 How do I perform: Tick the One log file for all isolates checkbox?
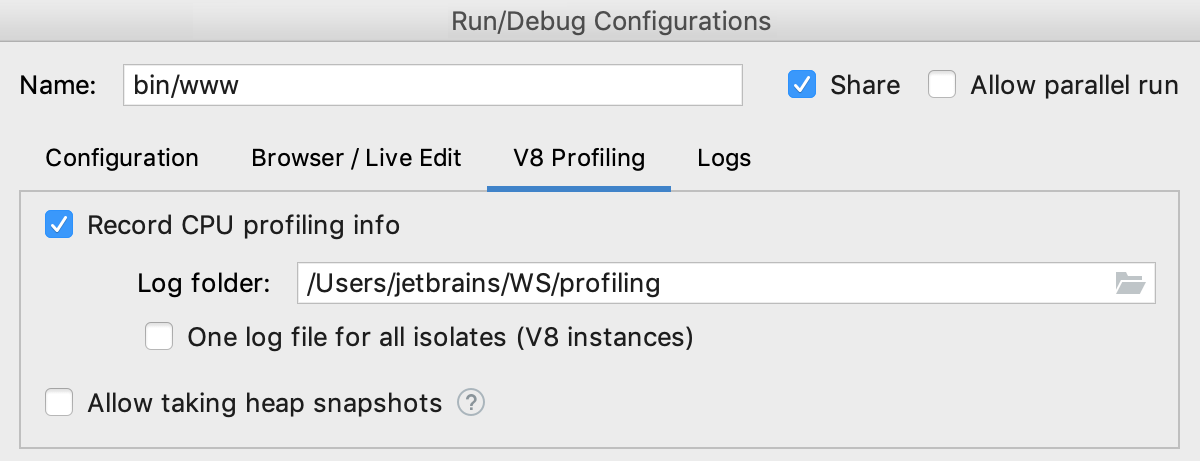coord(159,337)
